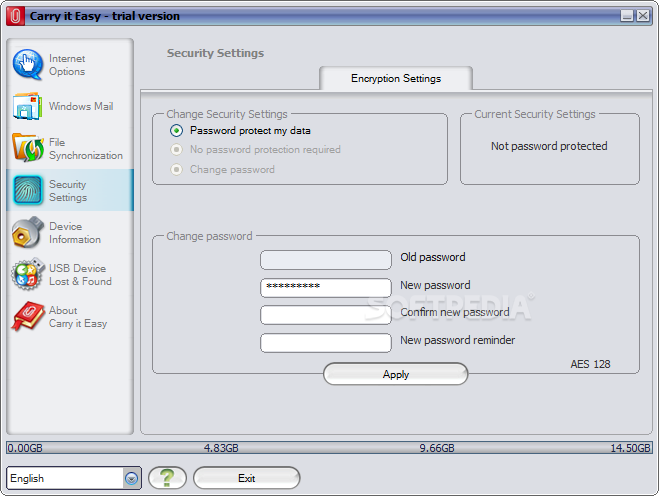This screenshot has width=659, height=496.
Task: Click the 'AES 128' label
Action: [590, 364]
